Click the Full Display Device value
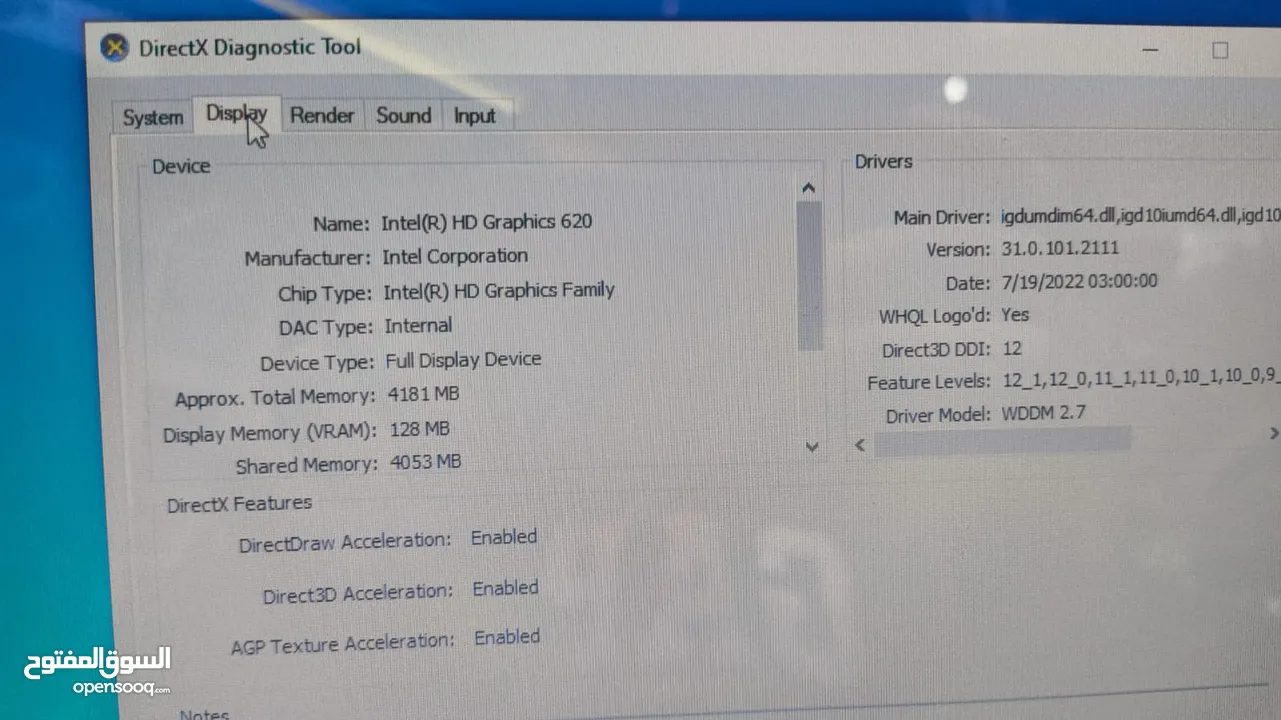This screenshot has width=1281, height=720. 463,359
